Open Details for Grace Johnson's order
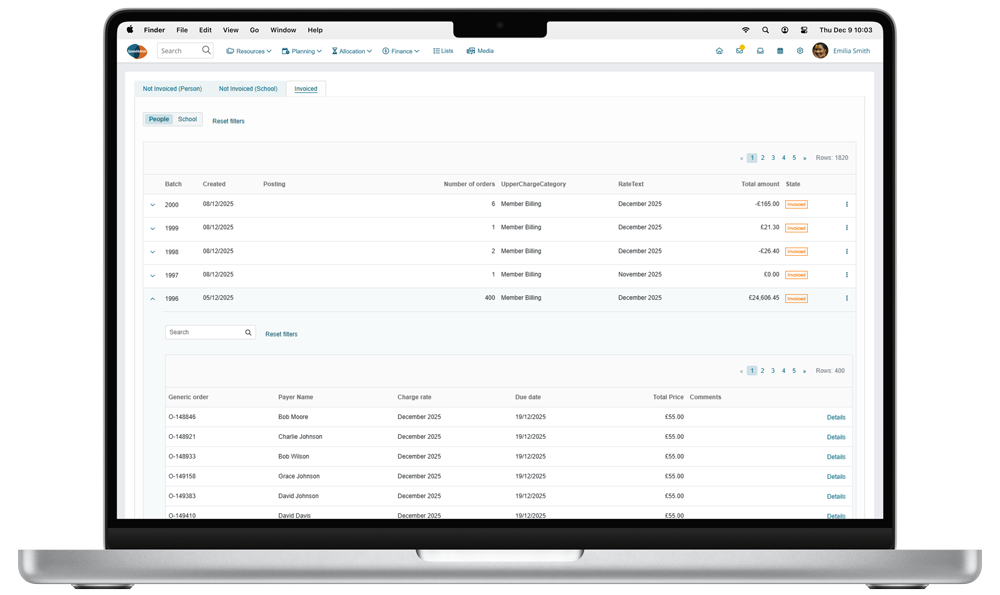This screenshot has height=595, width=1000. click(x=836, y=477)
